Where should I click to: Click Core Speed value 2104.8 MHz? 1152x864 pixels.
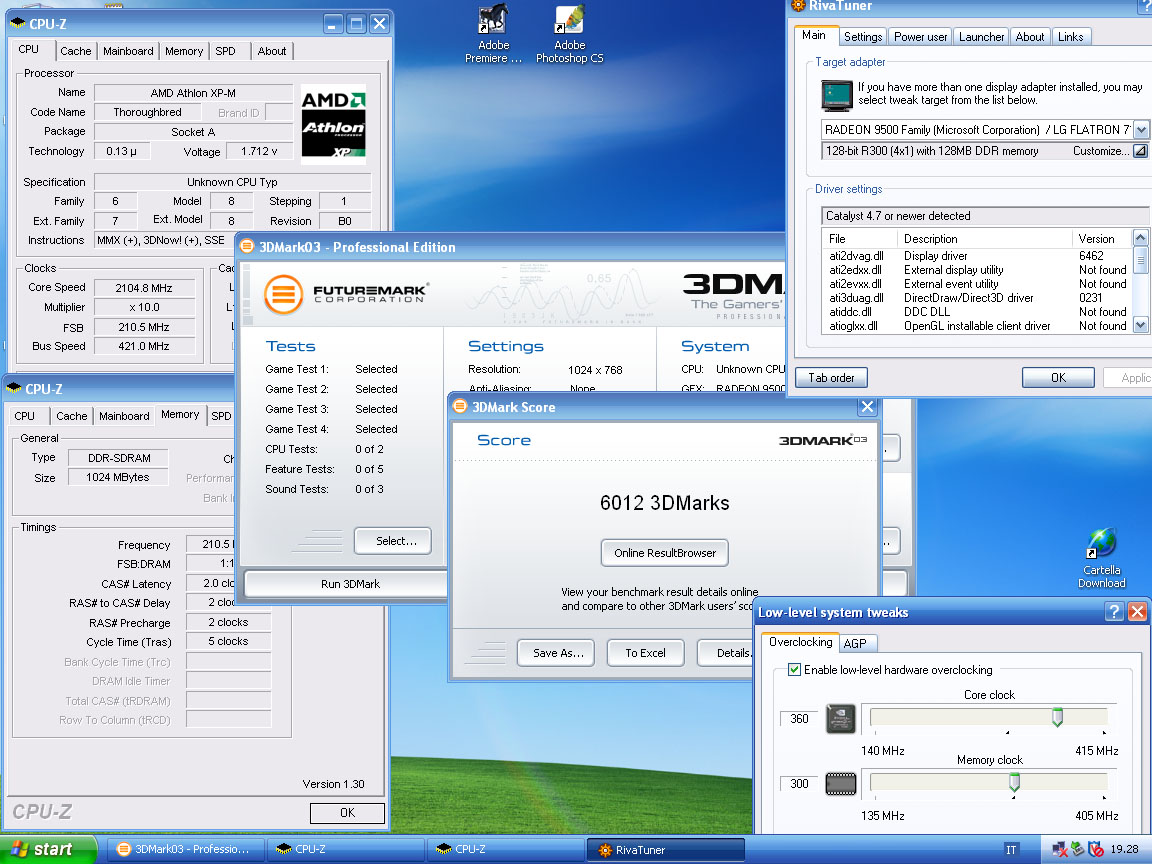point(144,288)
